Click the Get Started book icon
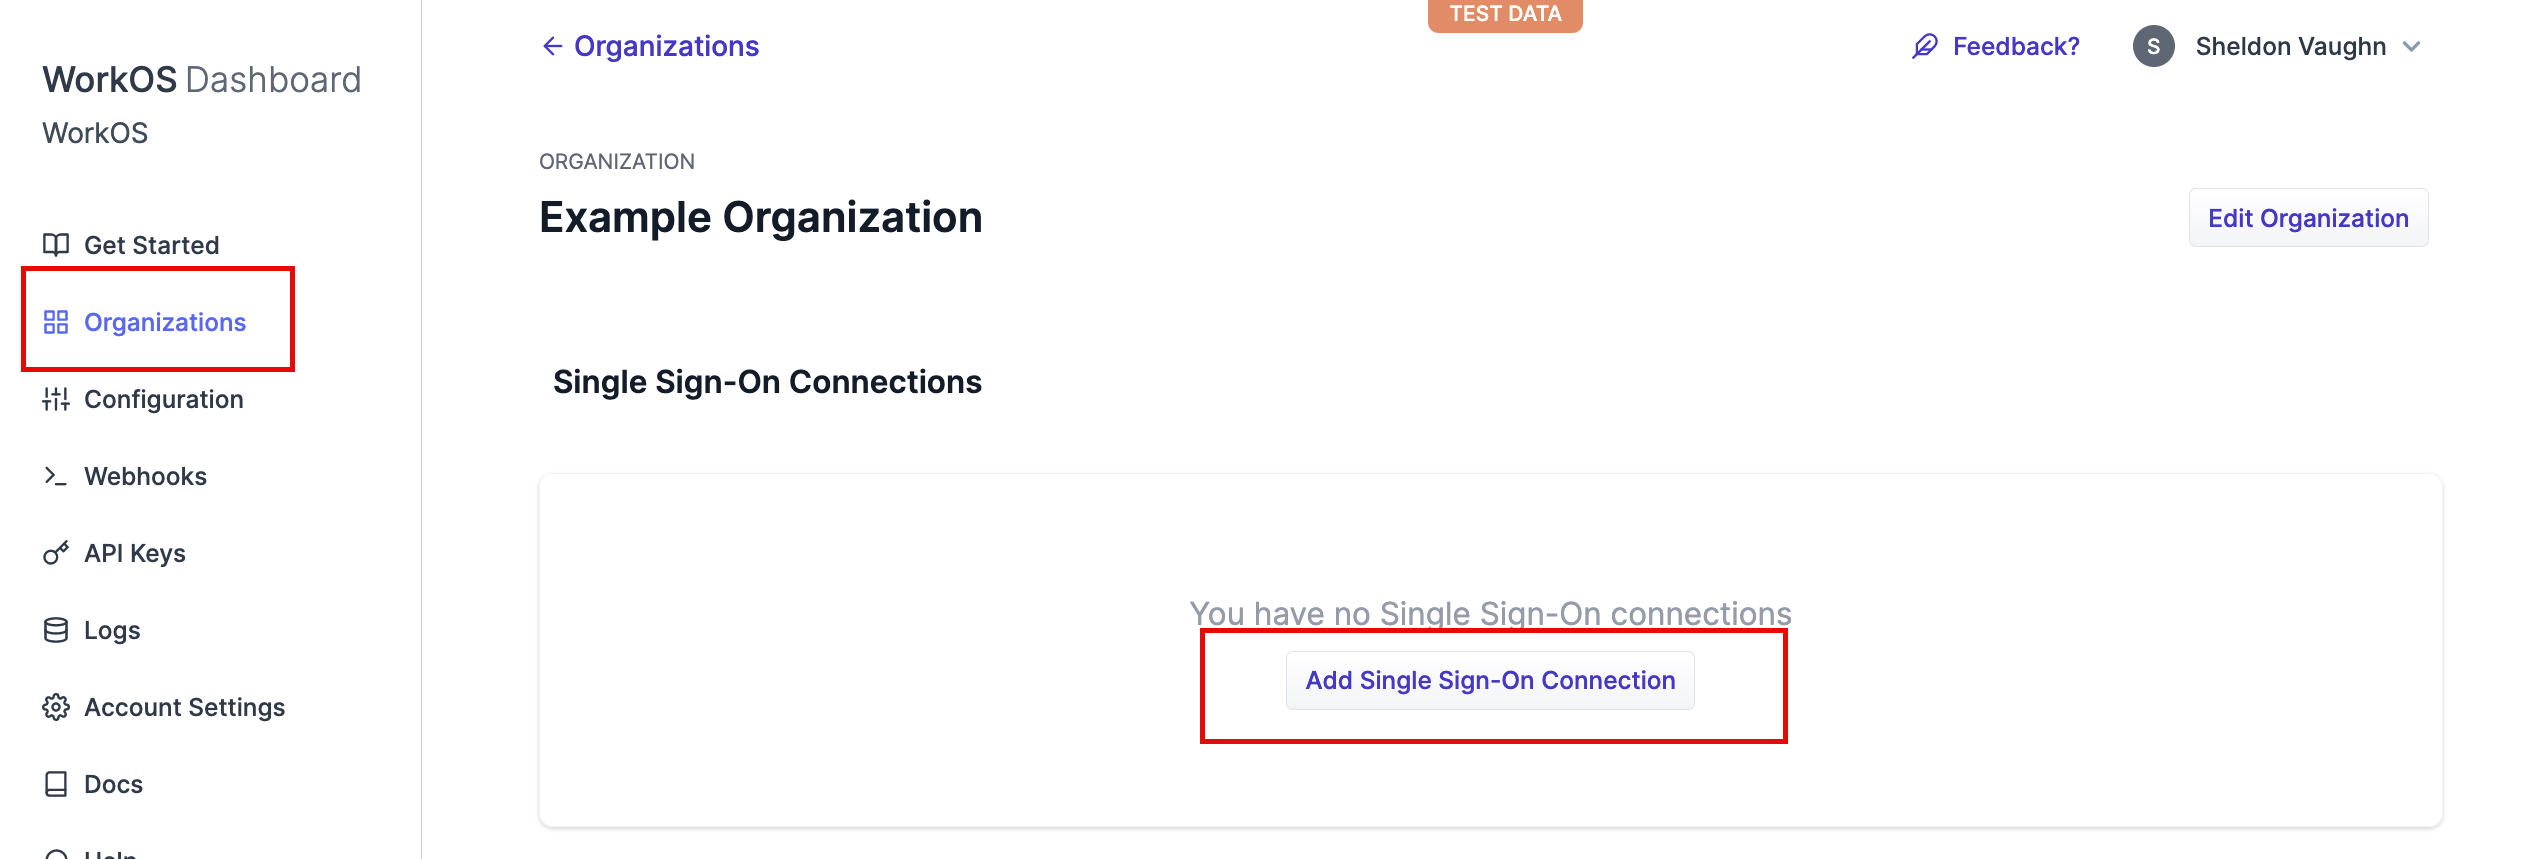The height and width of the screenshot is (859, 2522). [56, 245]
